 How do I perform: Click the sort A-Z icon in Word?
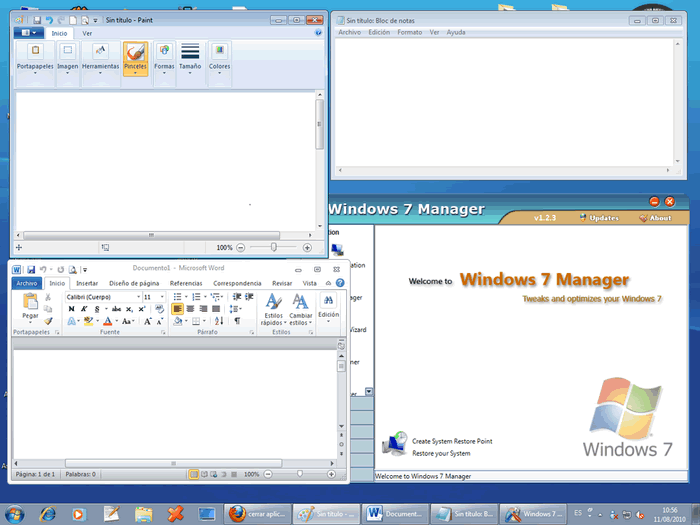(219, 321)
